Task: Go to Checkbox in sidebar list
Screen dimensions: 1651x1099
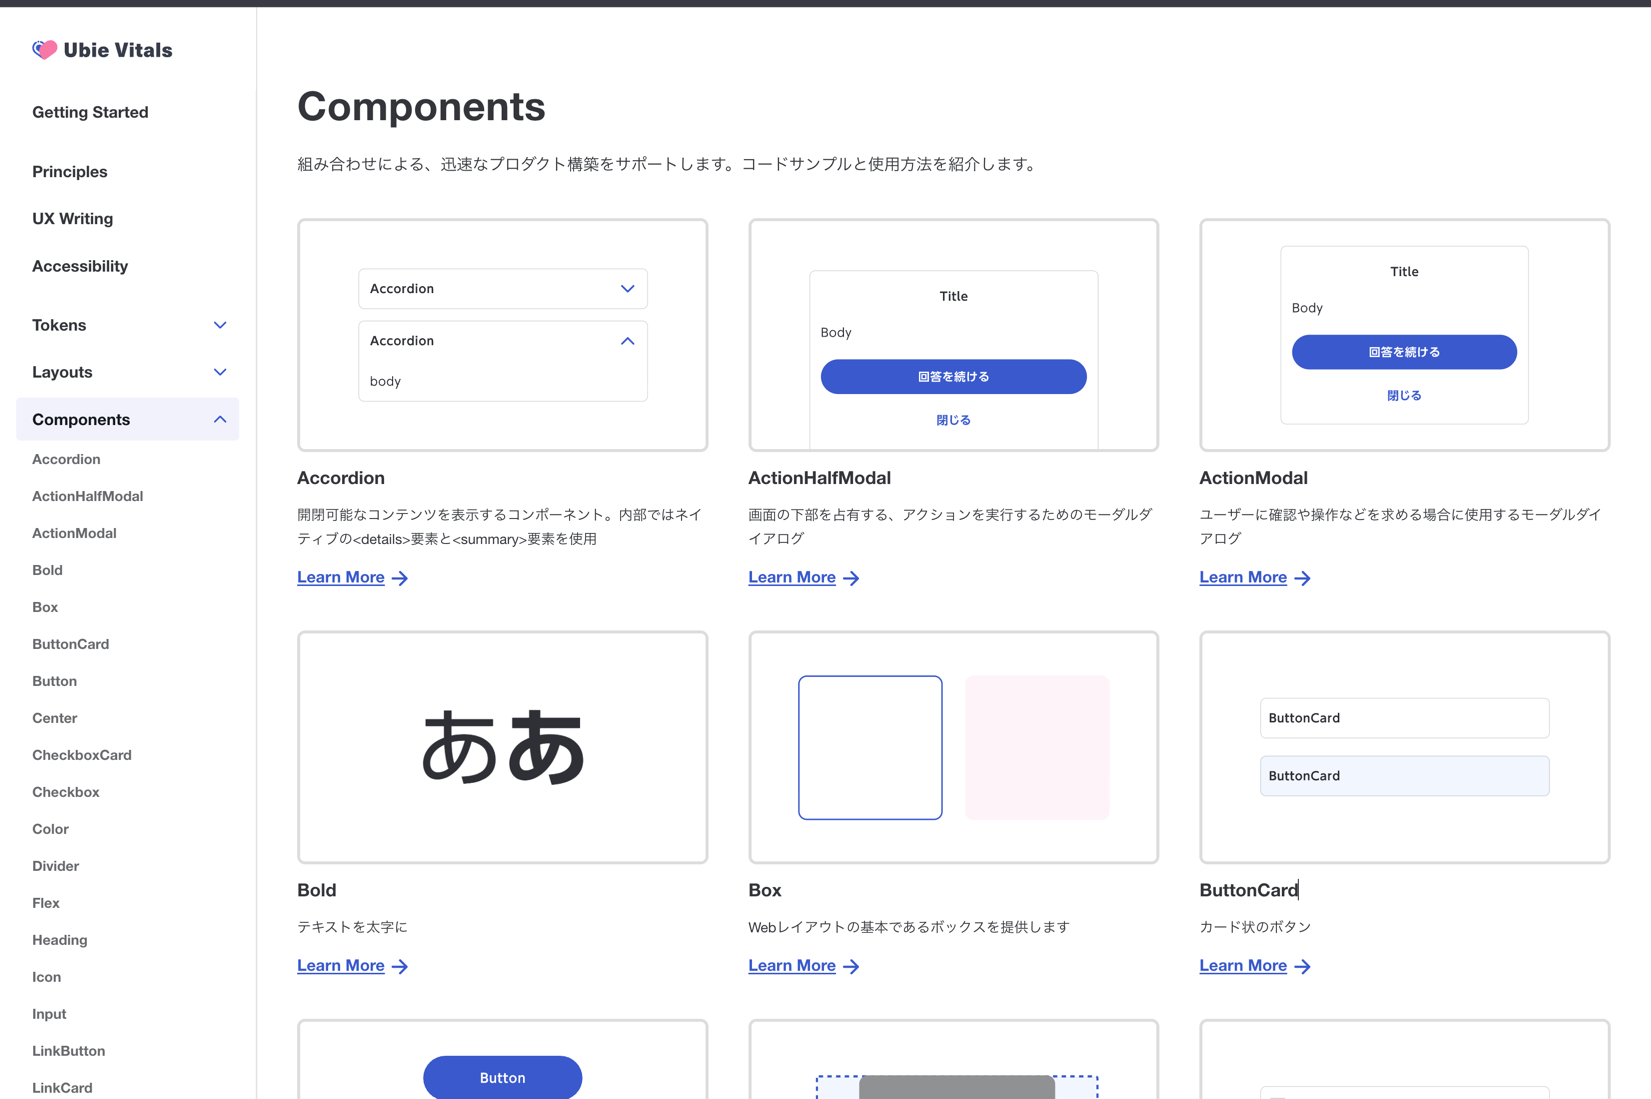Action: tap(65, 792)
